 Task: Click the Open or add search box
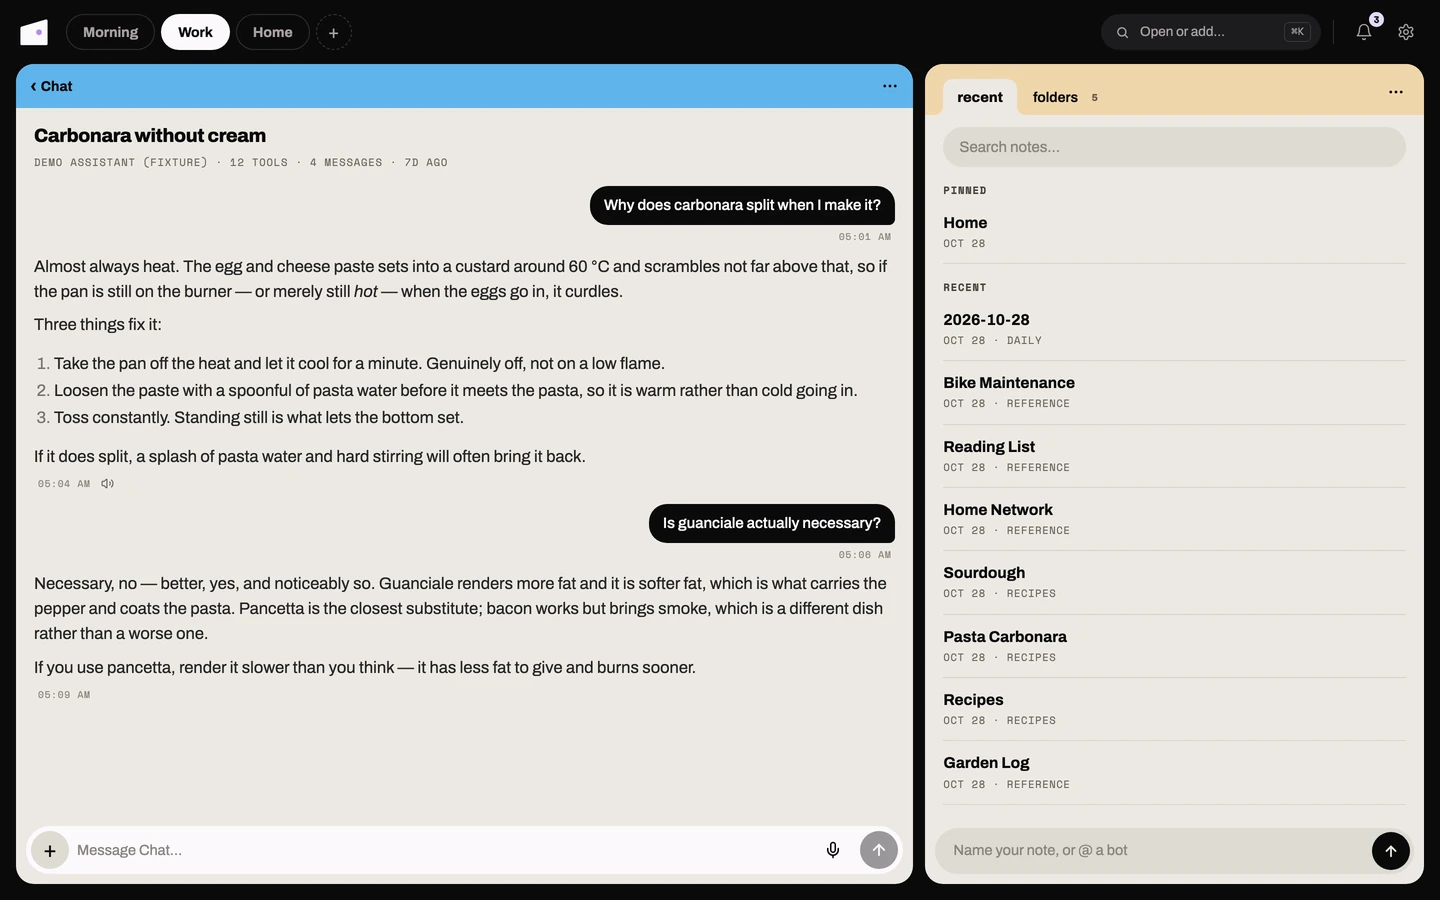tap(1210, 32)
